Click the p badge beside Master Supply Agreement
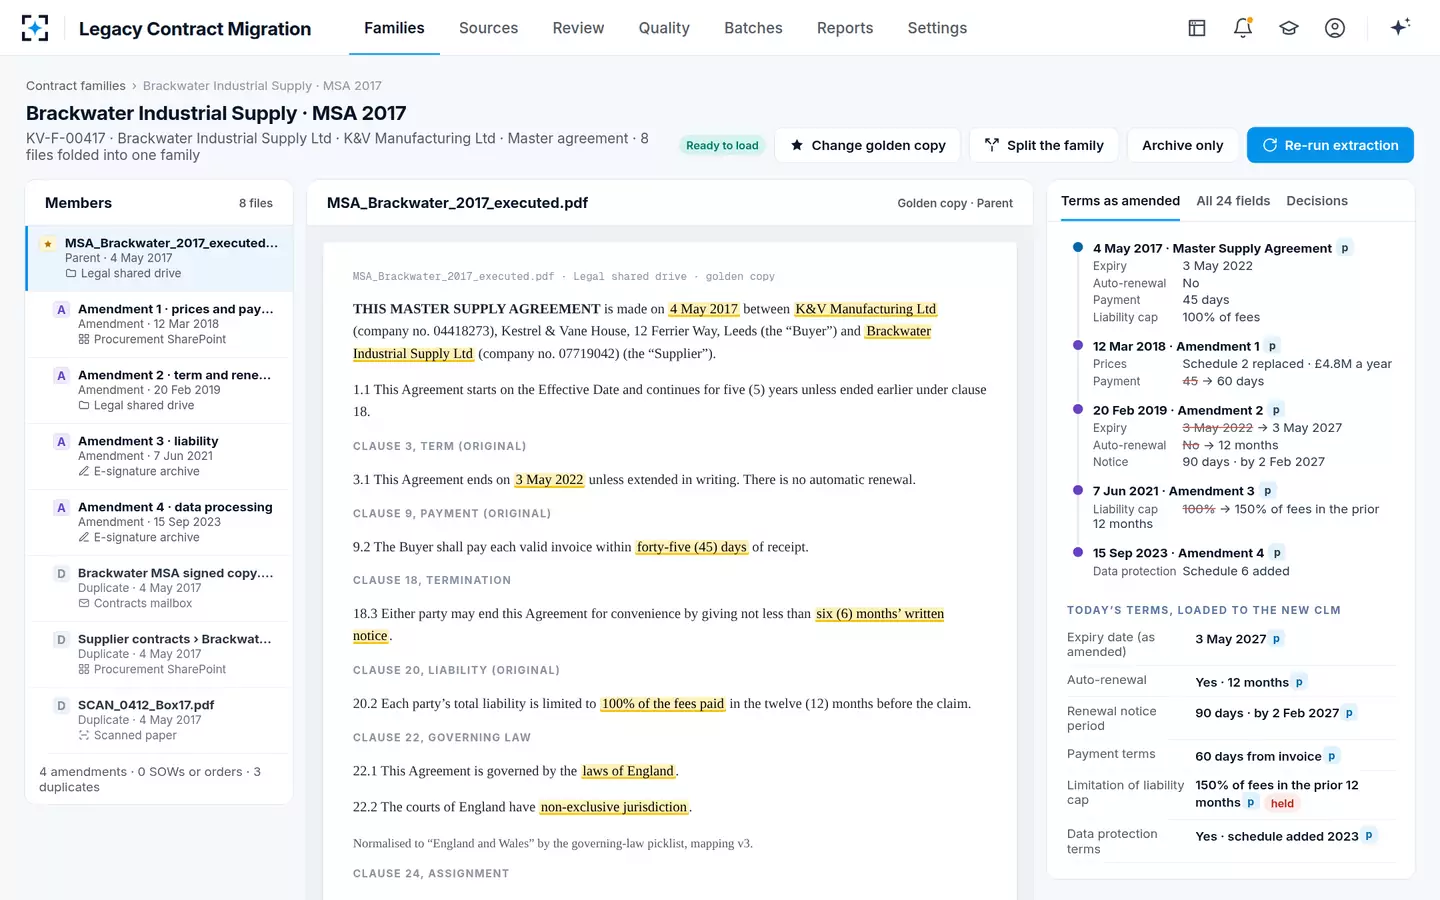Image resolution: width=1440 pixels, height=900 pixels. [1345, 248]
